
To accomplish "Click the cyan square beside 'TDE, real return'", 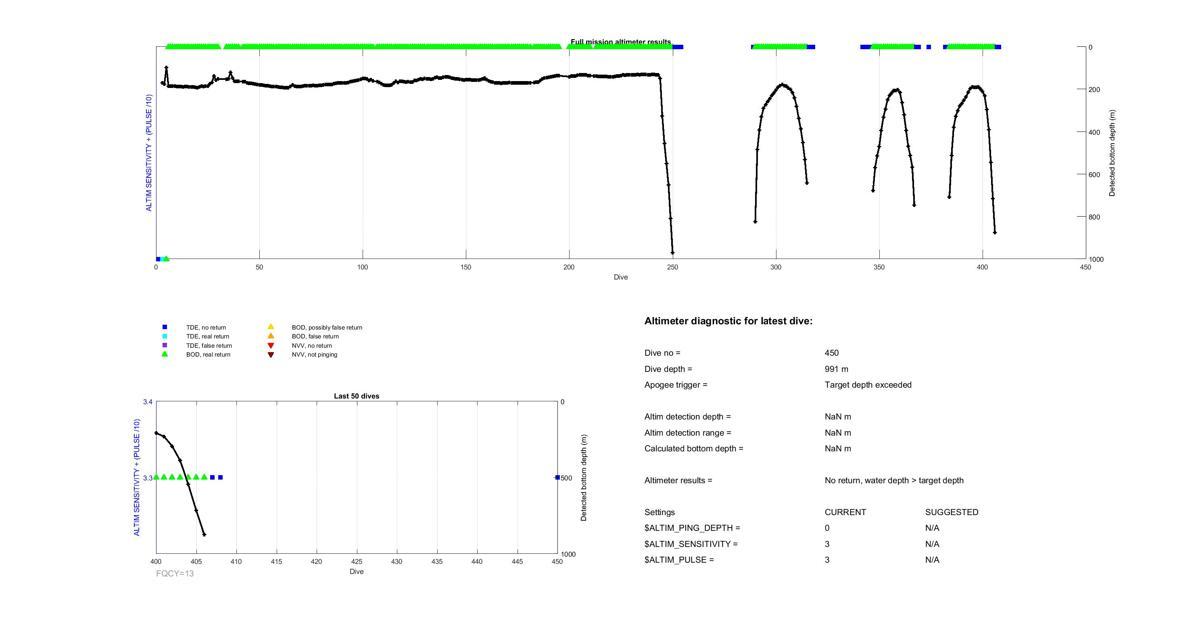I will pos(165,336).
